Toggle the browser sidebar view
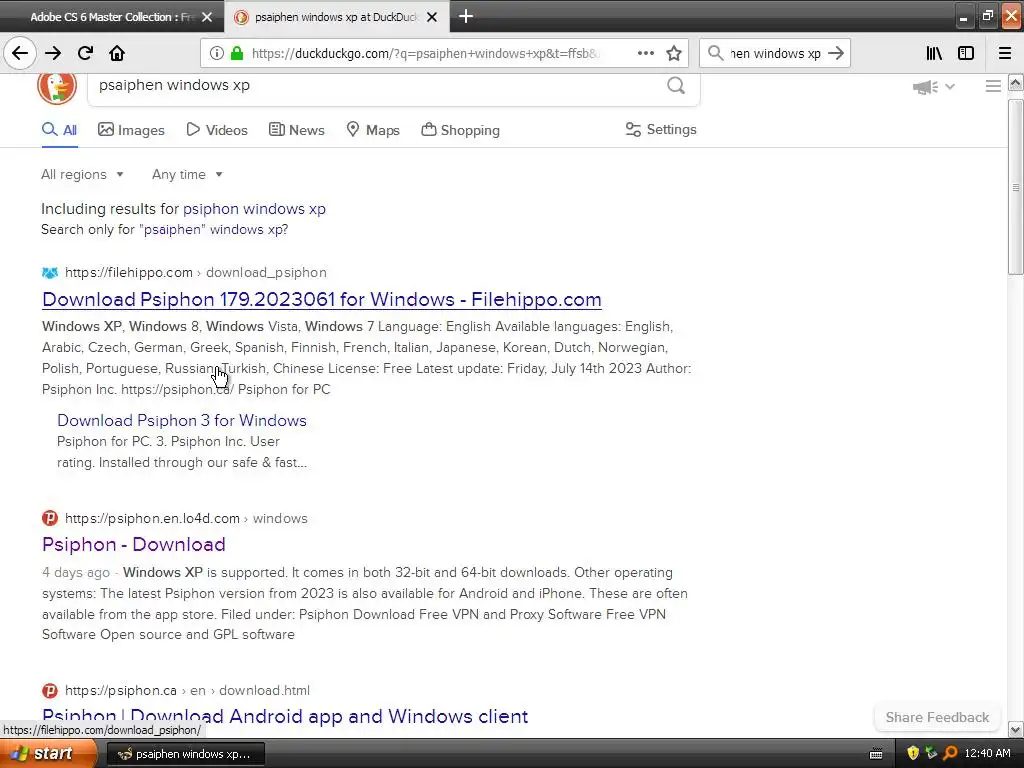The width and height of the screenshot is (1024, 768). [x=966, y=53]
